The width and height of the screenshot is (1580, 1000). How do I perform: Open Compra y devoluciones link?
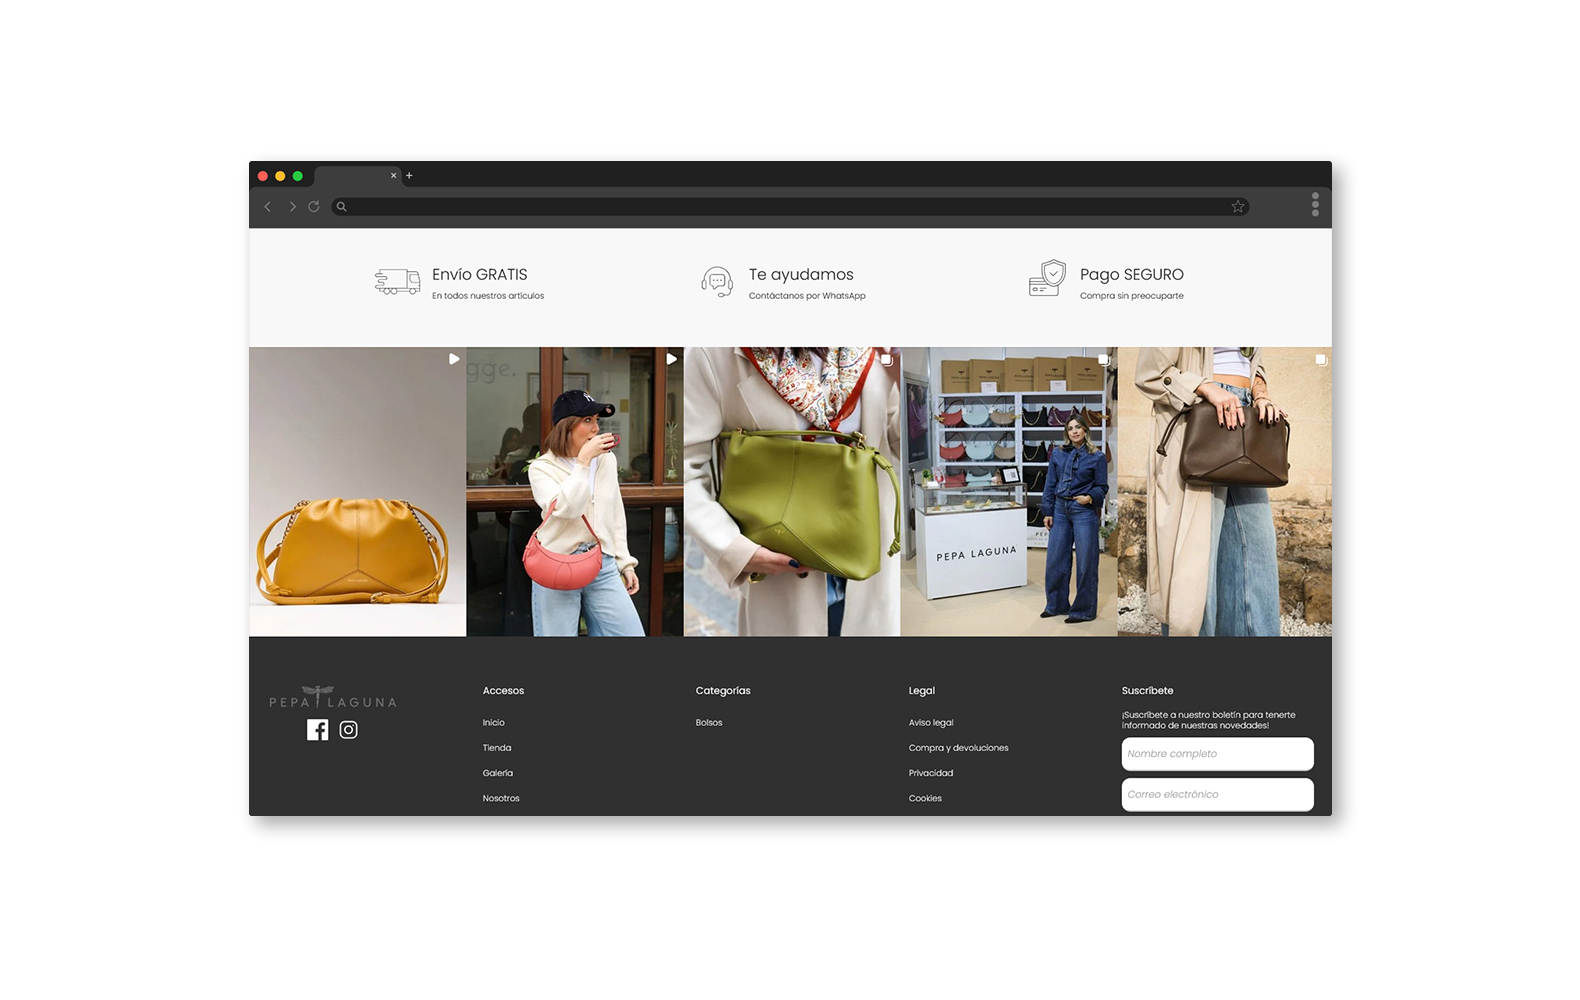coord(958,748)
